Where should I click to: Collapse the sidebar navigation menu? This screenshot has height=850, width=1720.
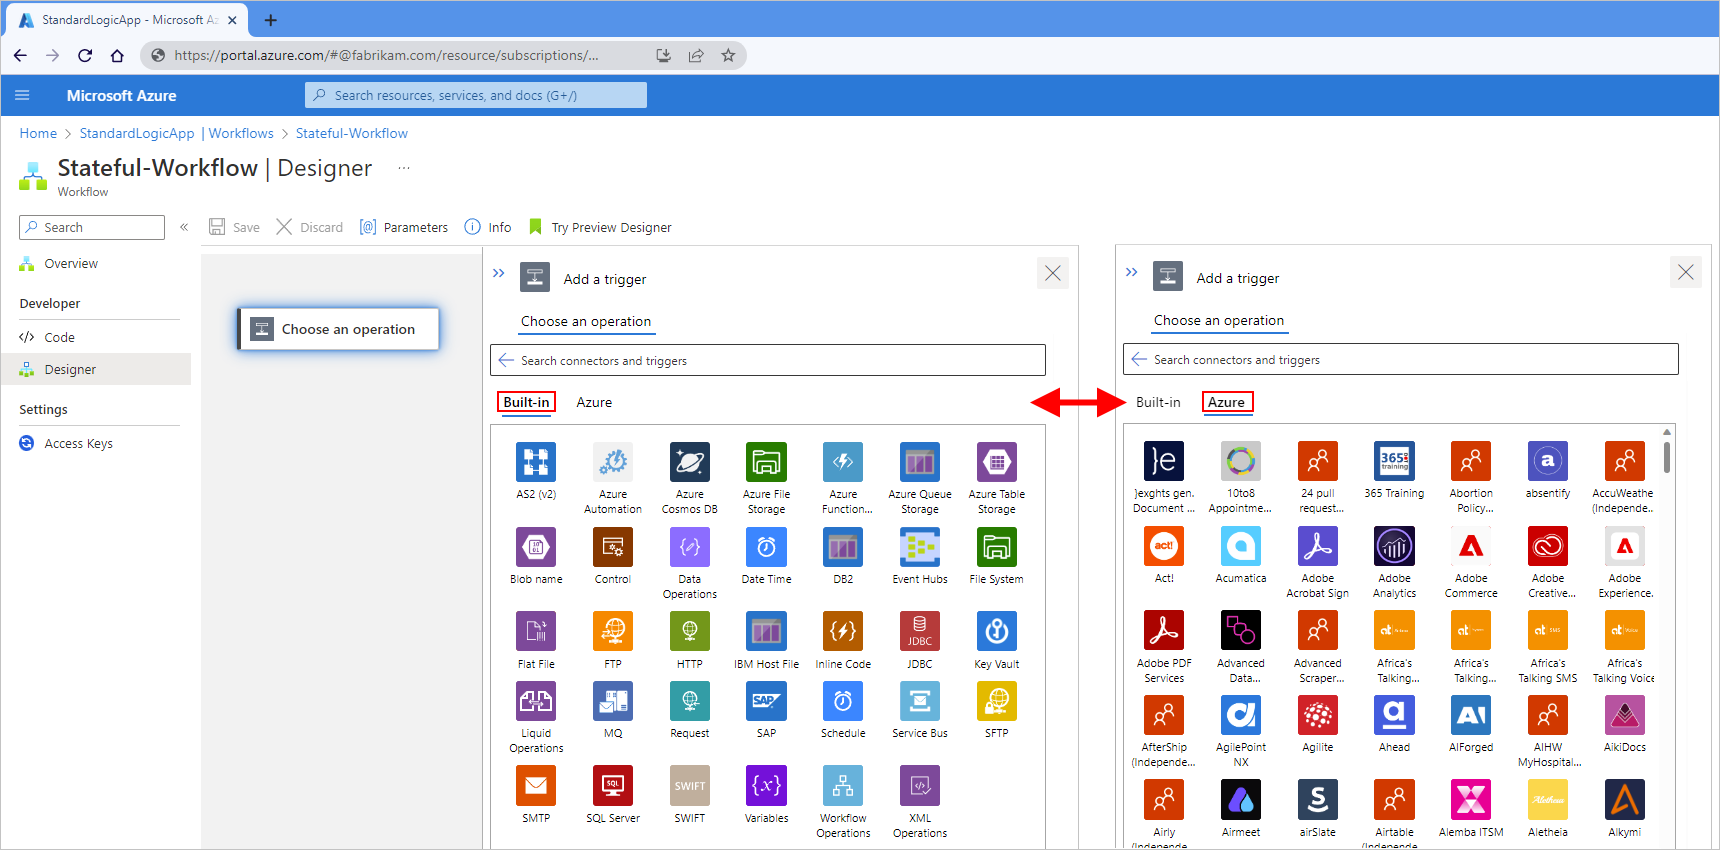tap(184, 227)
